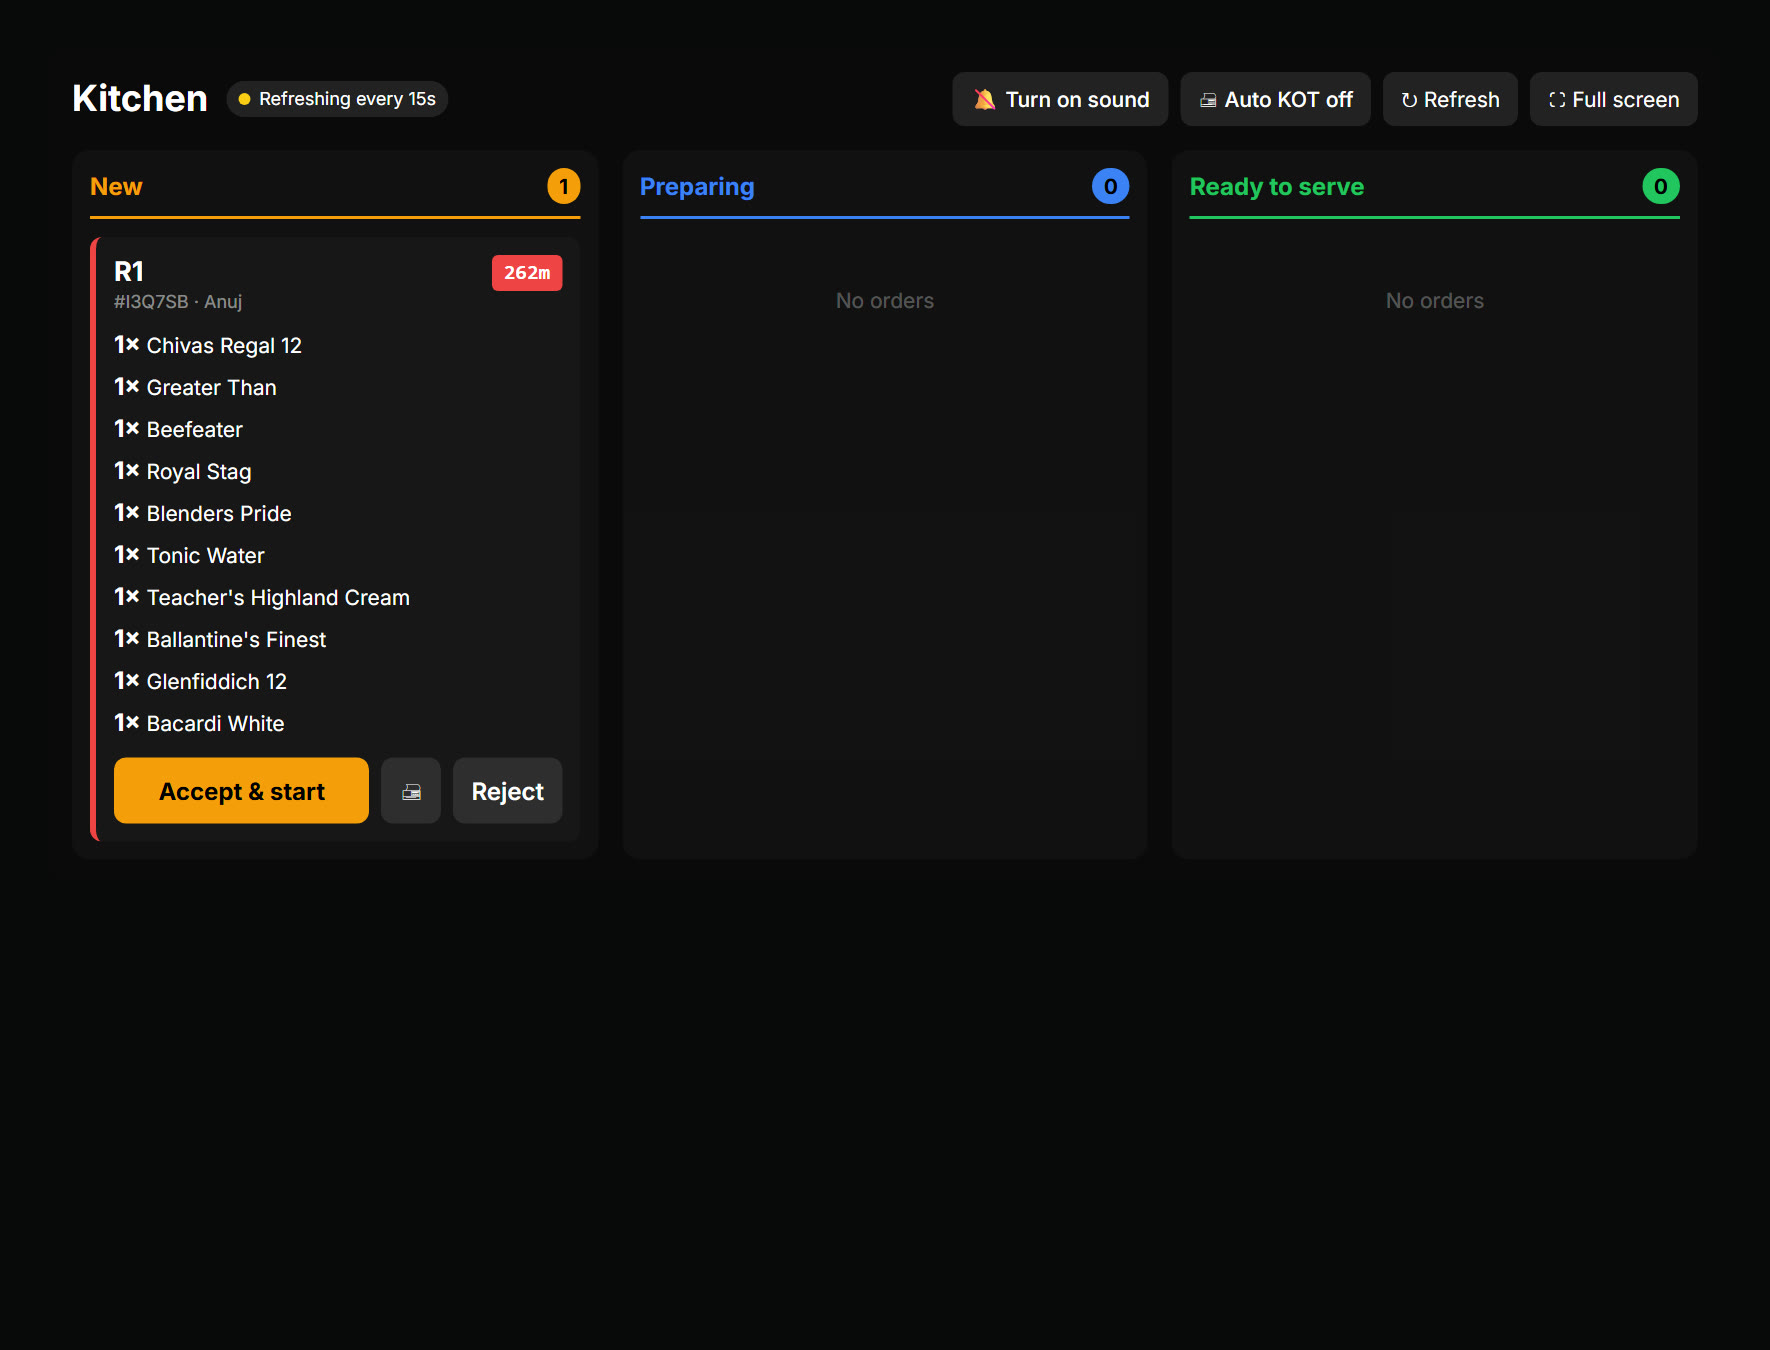1770x1350 pixels.
Task: Select the Ready to serve column header
Action: click(1276, 187)
